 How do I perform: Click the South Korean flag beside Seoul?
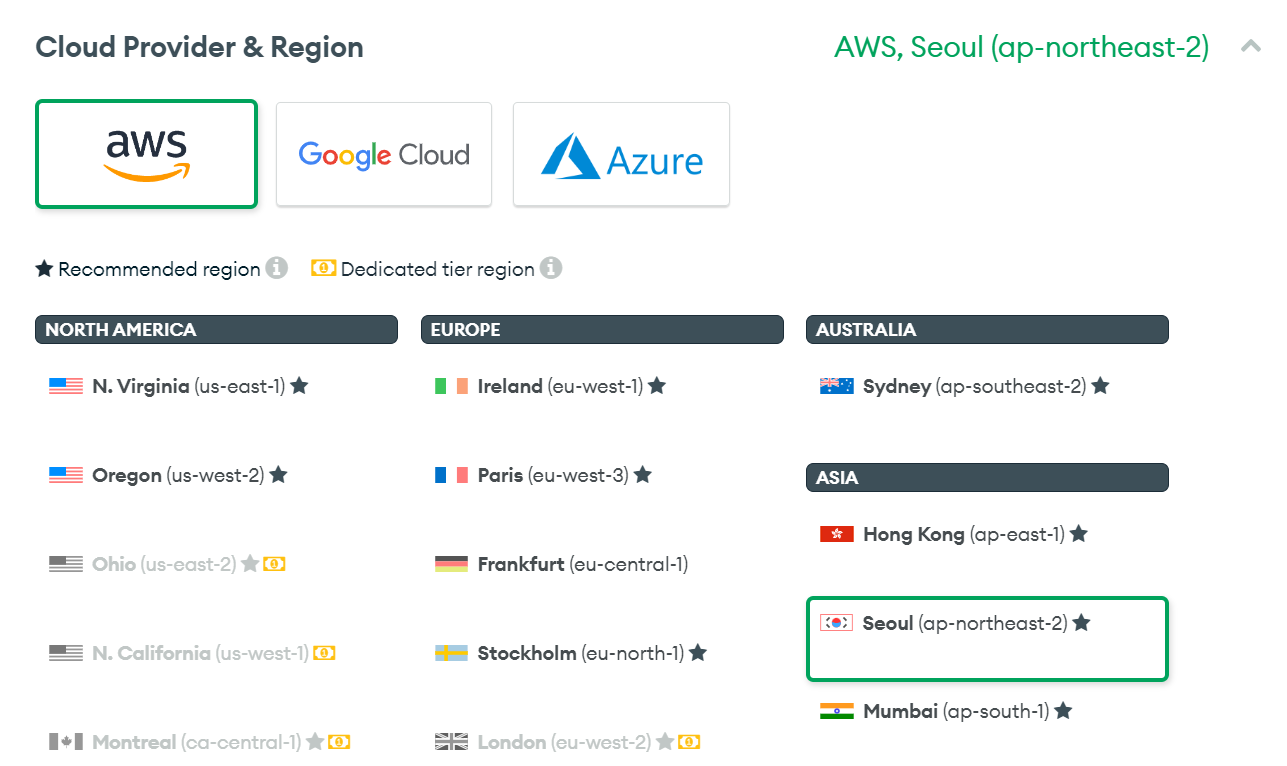[837, 623]
